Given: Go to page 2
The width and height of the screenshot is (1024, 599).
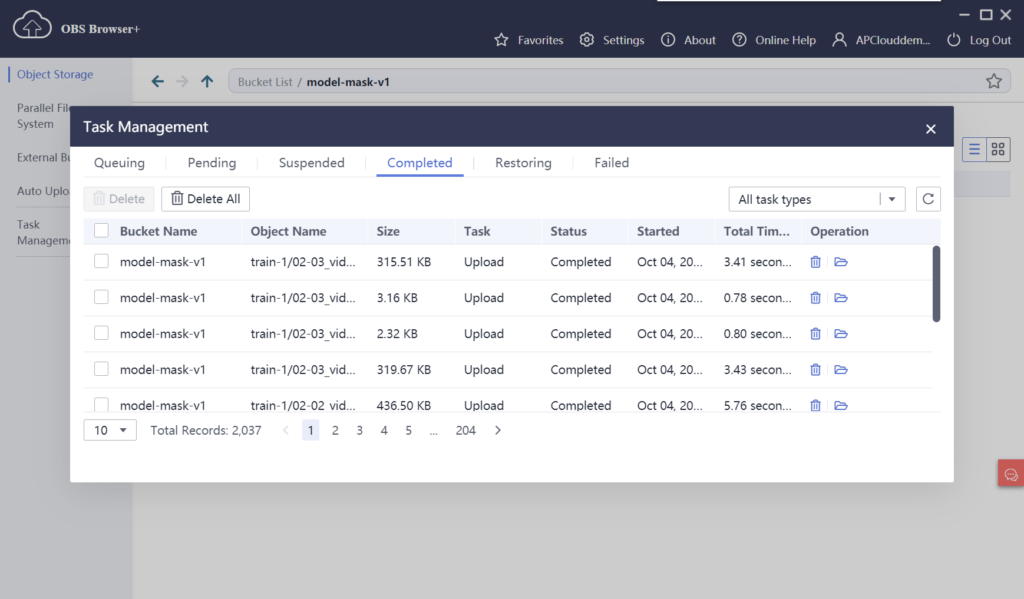Looking at the screenshot, I should [335, 430].
